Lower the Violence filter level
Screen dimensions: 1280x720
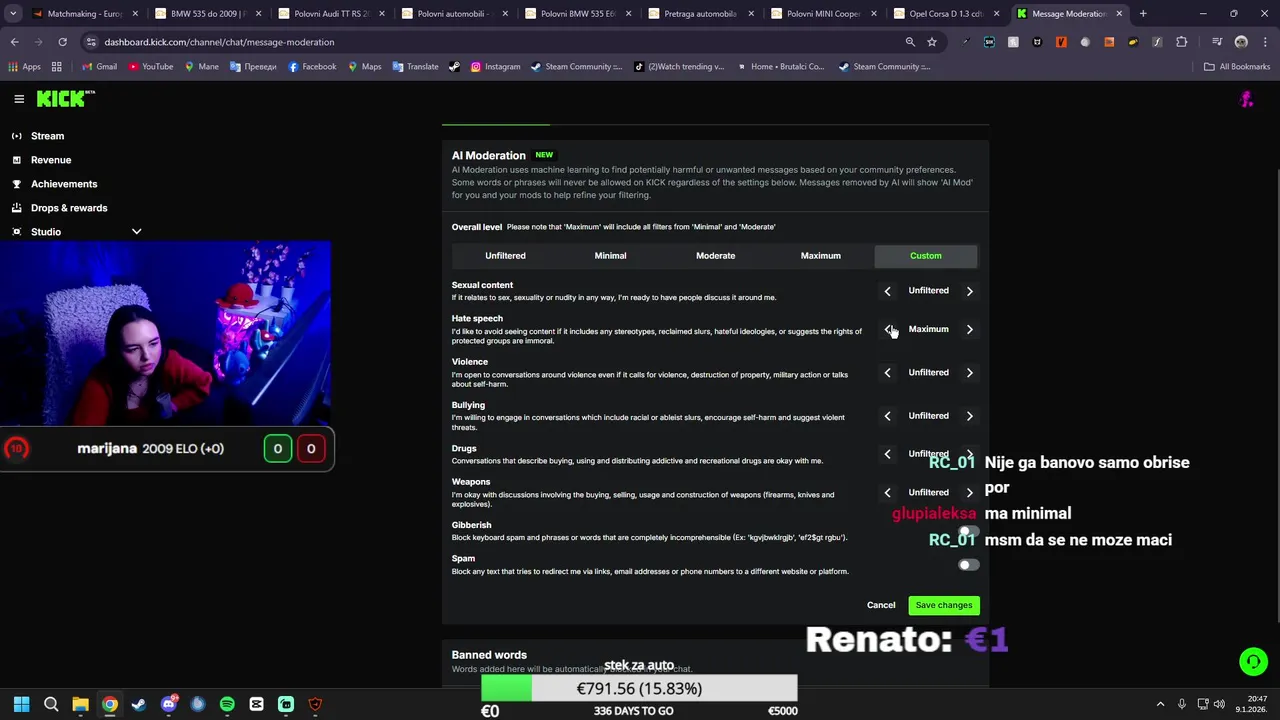tap(887, 372)
